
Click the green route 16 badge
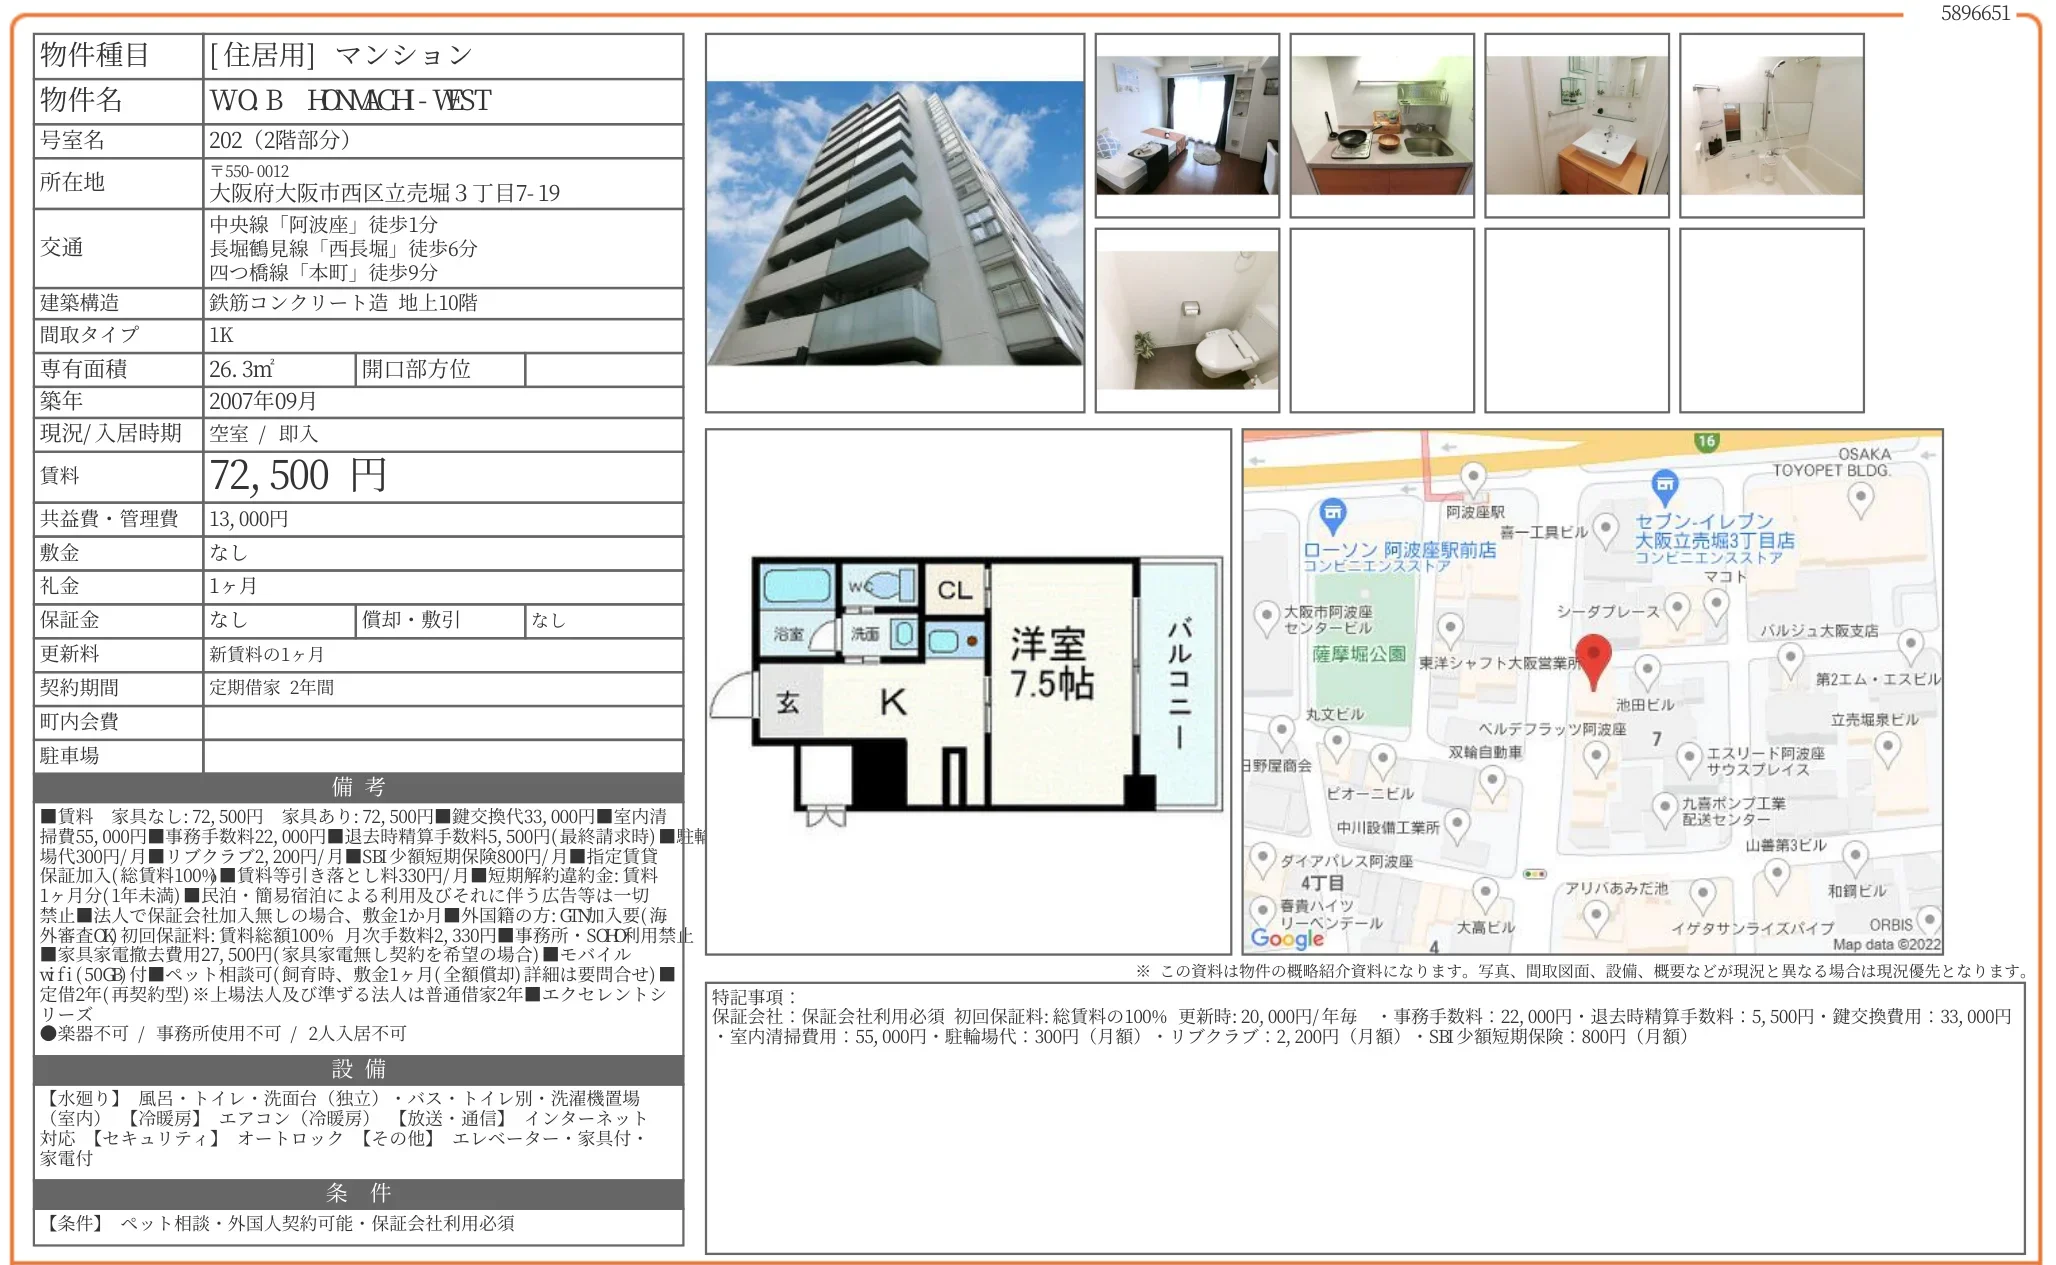pyautogui.click(x=1706, y=441)
